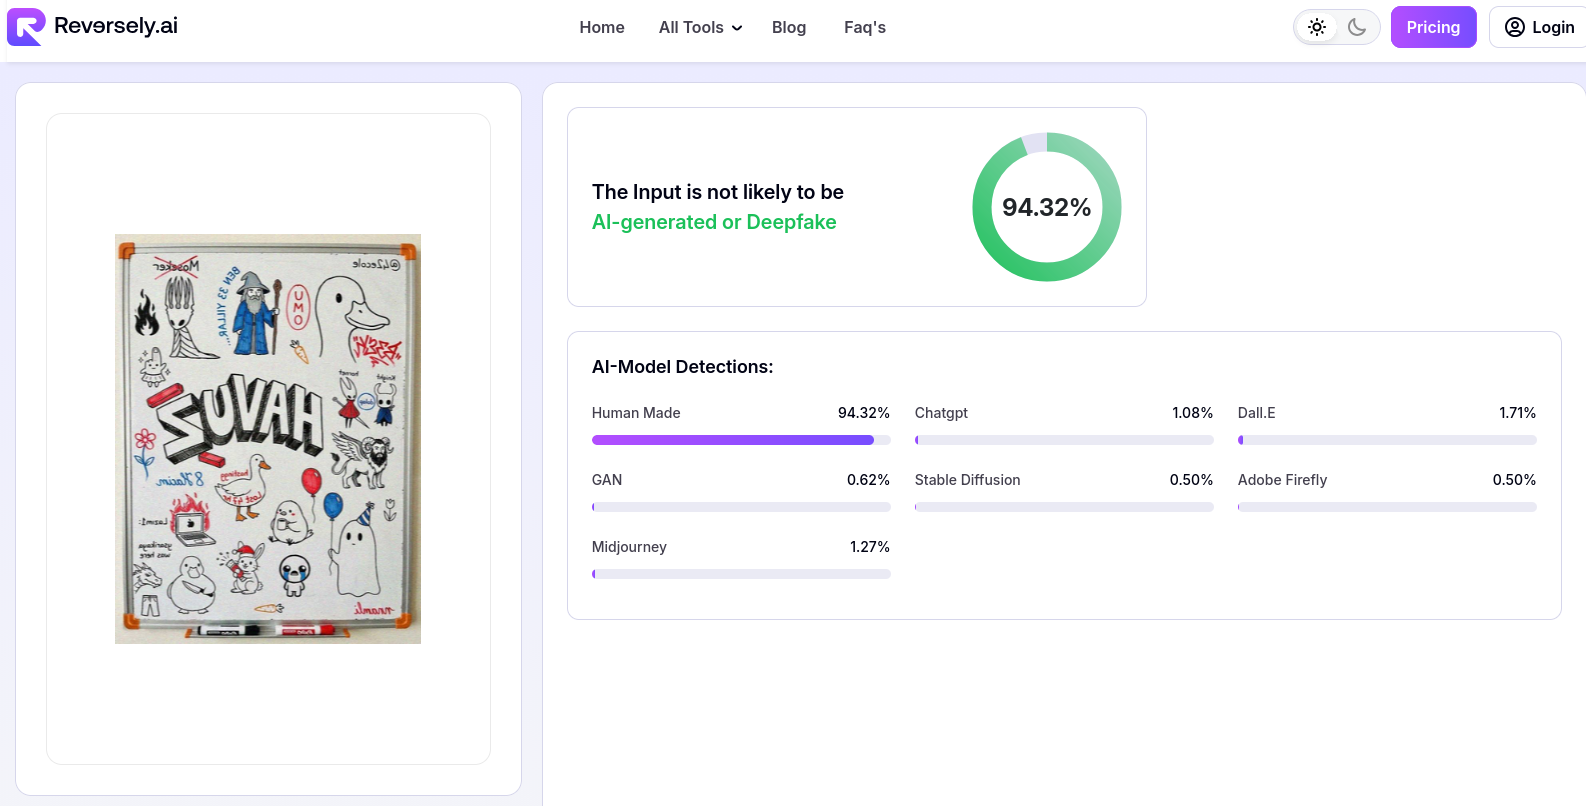The height and width of the screenshot is (806, 1586).
Task: Click the Midjourney detection bar
Action: click(x=741, y=574)
